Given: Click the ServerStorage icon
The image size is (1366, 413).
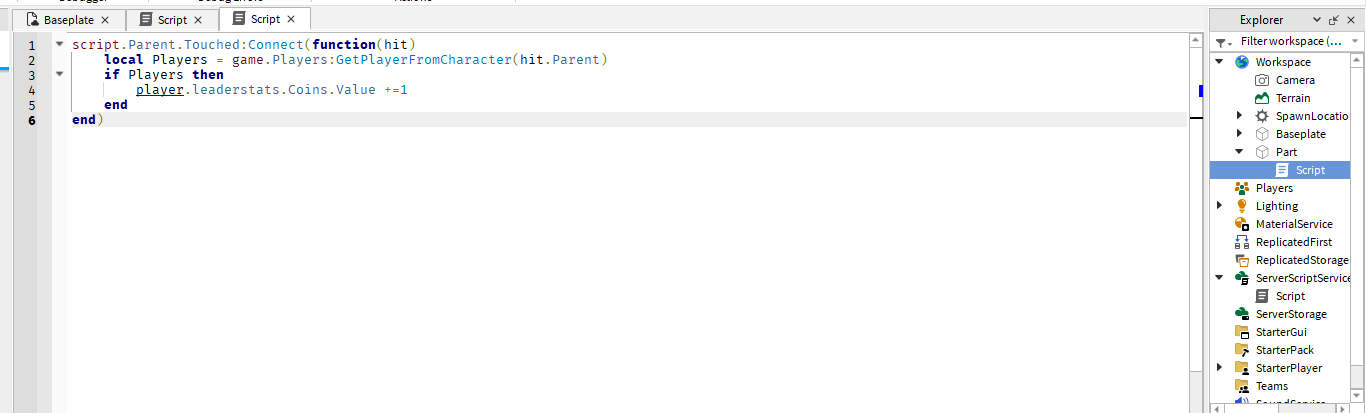Looking at the screenshot, I should click(1242, 314).
